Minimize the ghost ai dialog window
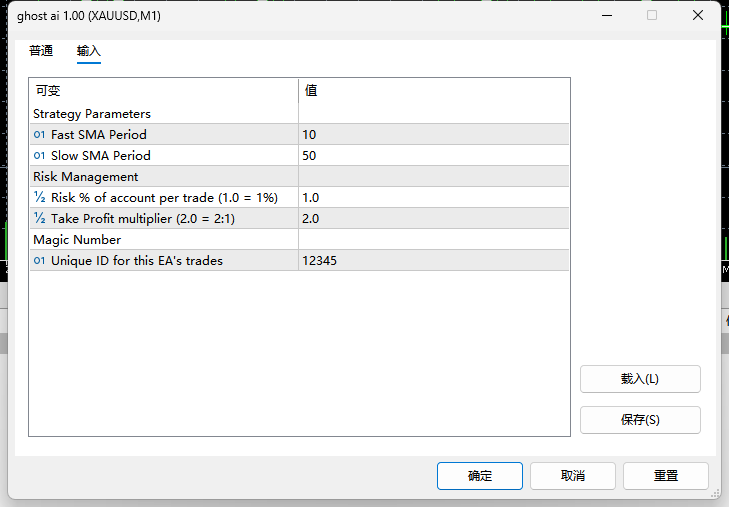The image size is (729, 507). [607, 15]
